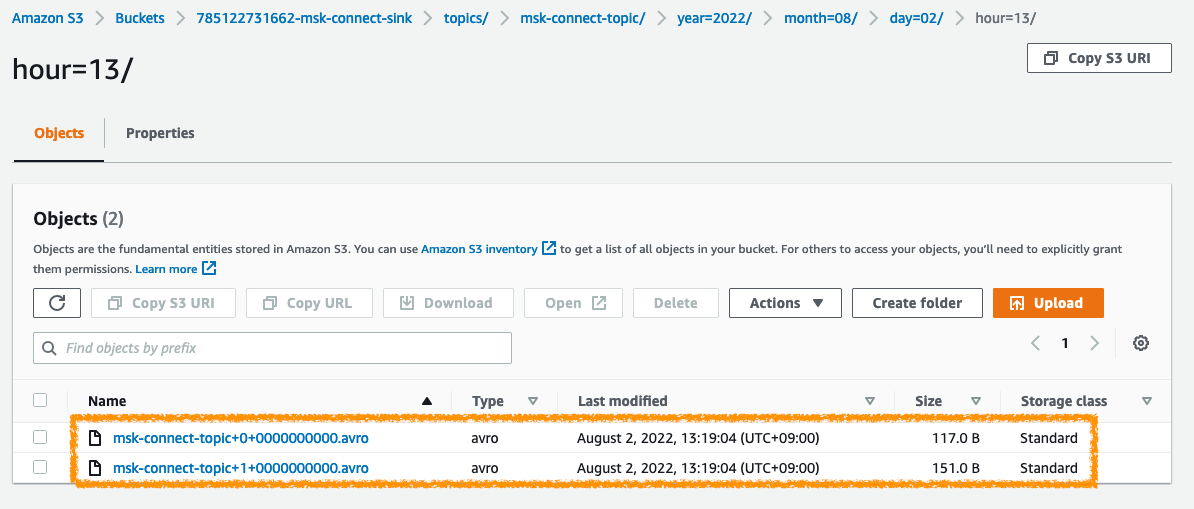Click the 117.0 B size cell

(956, 438)
